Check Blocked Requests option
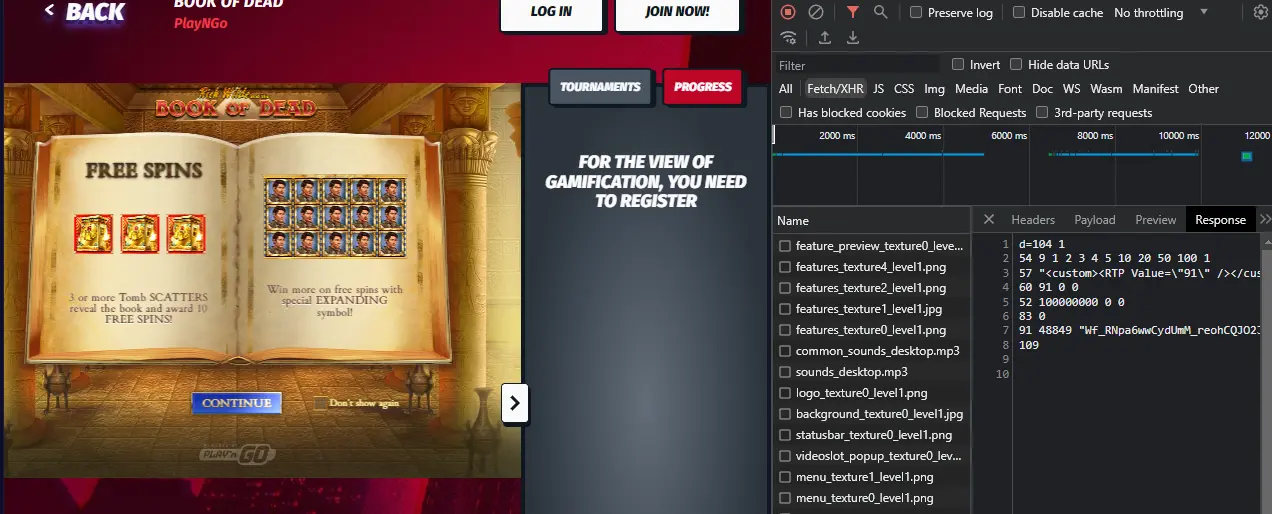Viewport: 1272px width, 514px height. click(922, 112)
